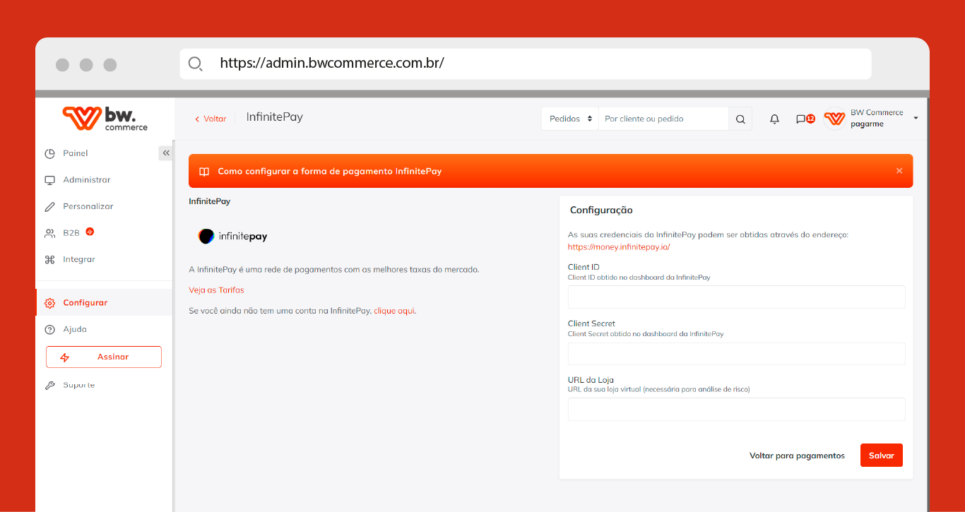Click the 'Por cliente ou pedido' search field
Image resolution: width=965 pixels, height=512 pixels.
pyautogui.click(x=663, y=119)
